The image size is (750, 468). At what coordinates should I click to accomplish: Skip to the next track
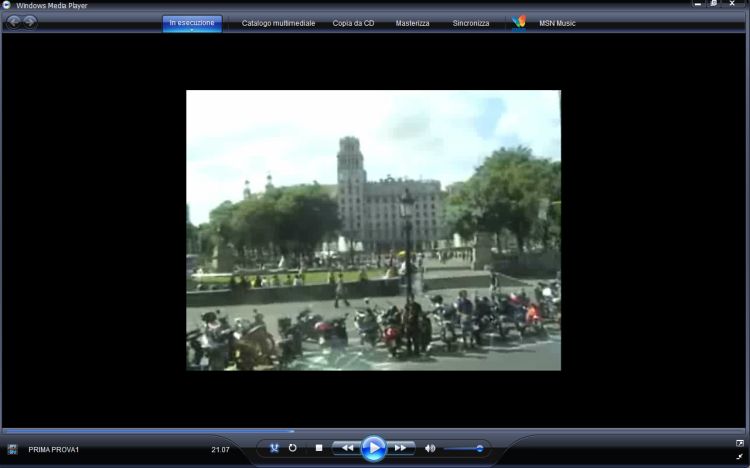click(400, 448)
